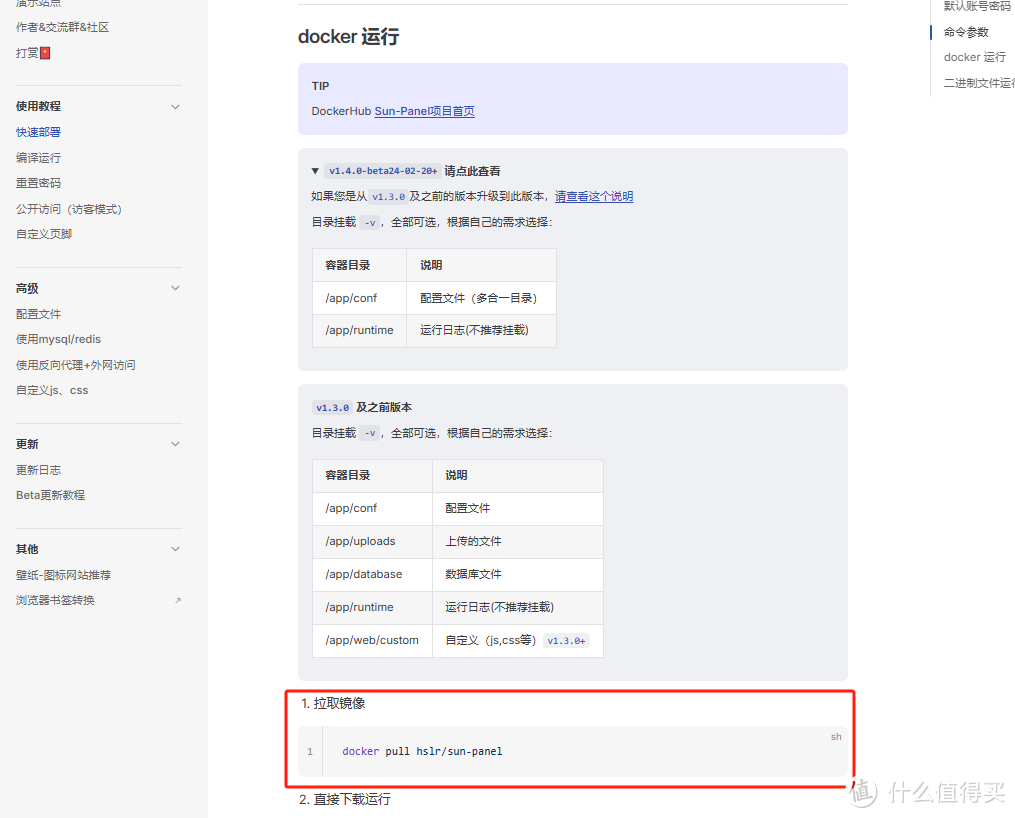Collapse the v1.4.0-beta24-02-20+ details triangle

(x=315, y=171)
